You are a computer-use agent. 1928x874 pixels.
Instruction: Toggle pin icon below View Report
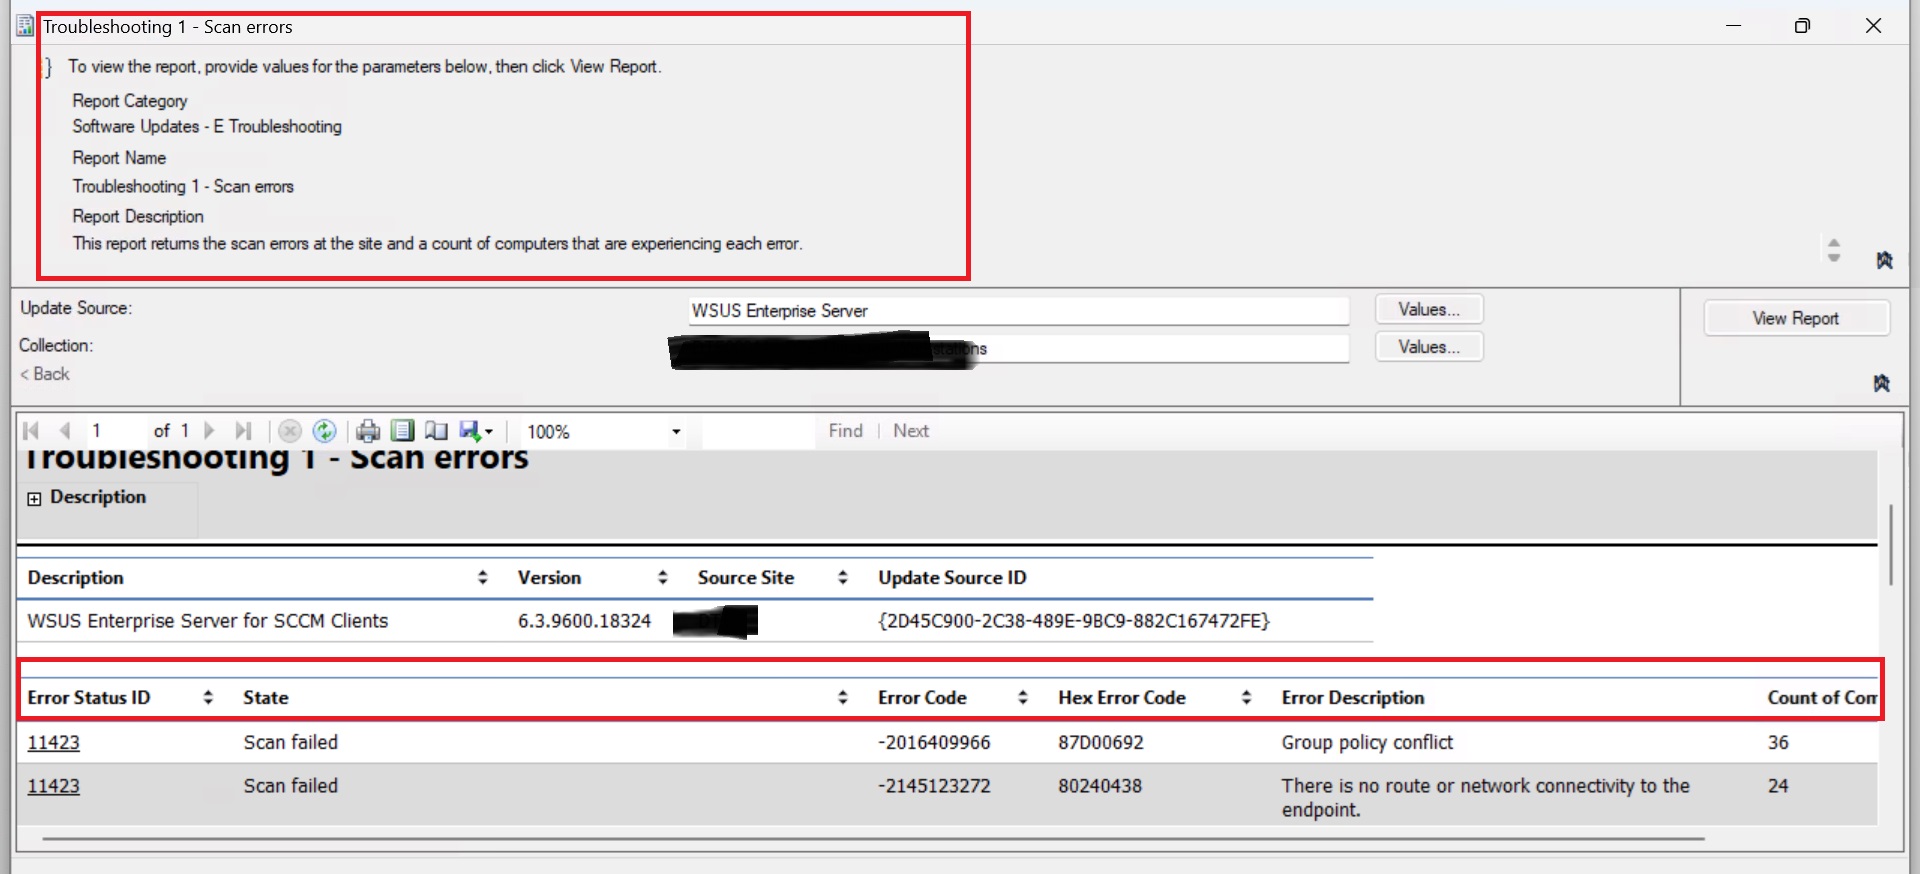click(1881, 383)
